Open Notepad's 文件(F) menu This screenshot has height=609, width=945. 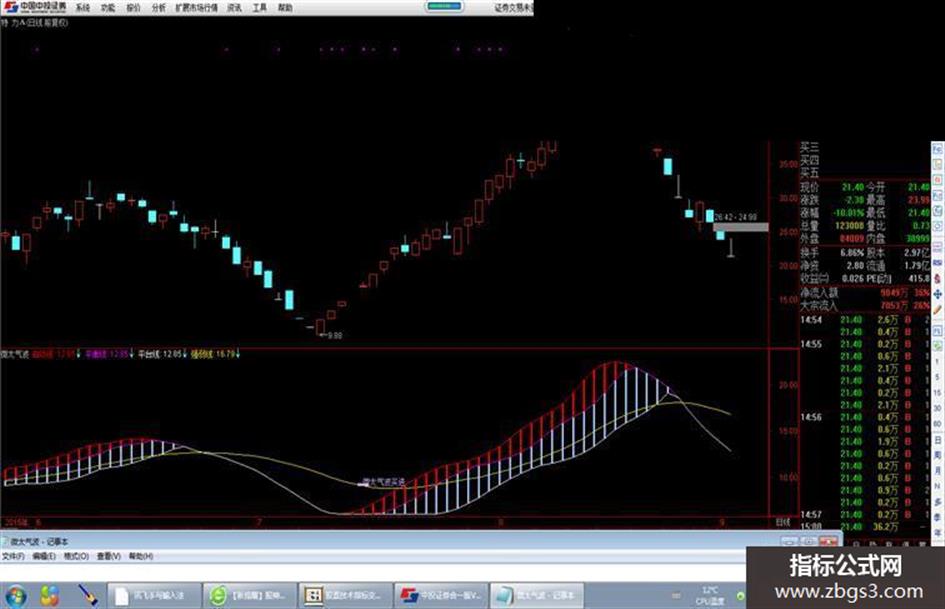coord(13,556)
